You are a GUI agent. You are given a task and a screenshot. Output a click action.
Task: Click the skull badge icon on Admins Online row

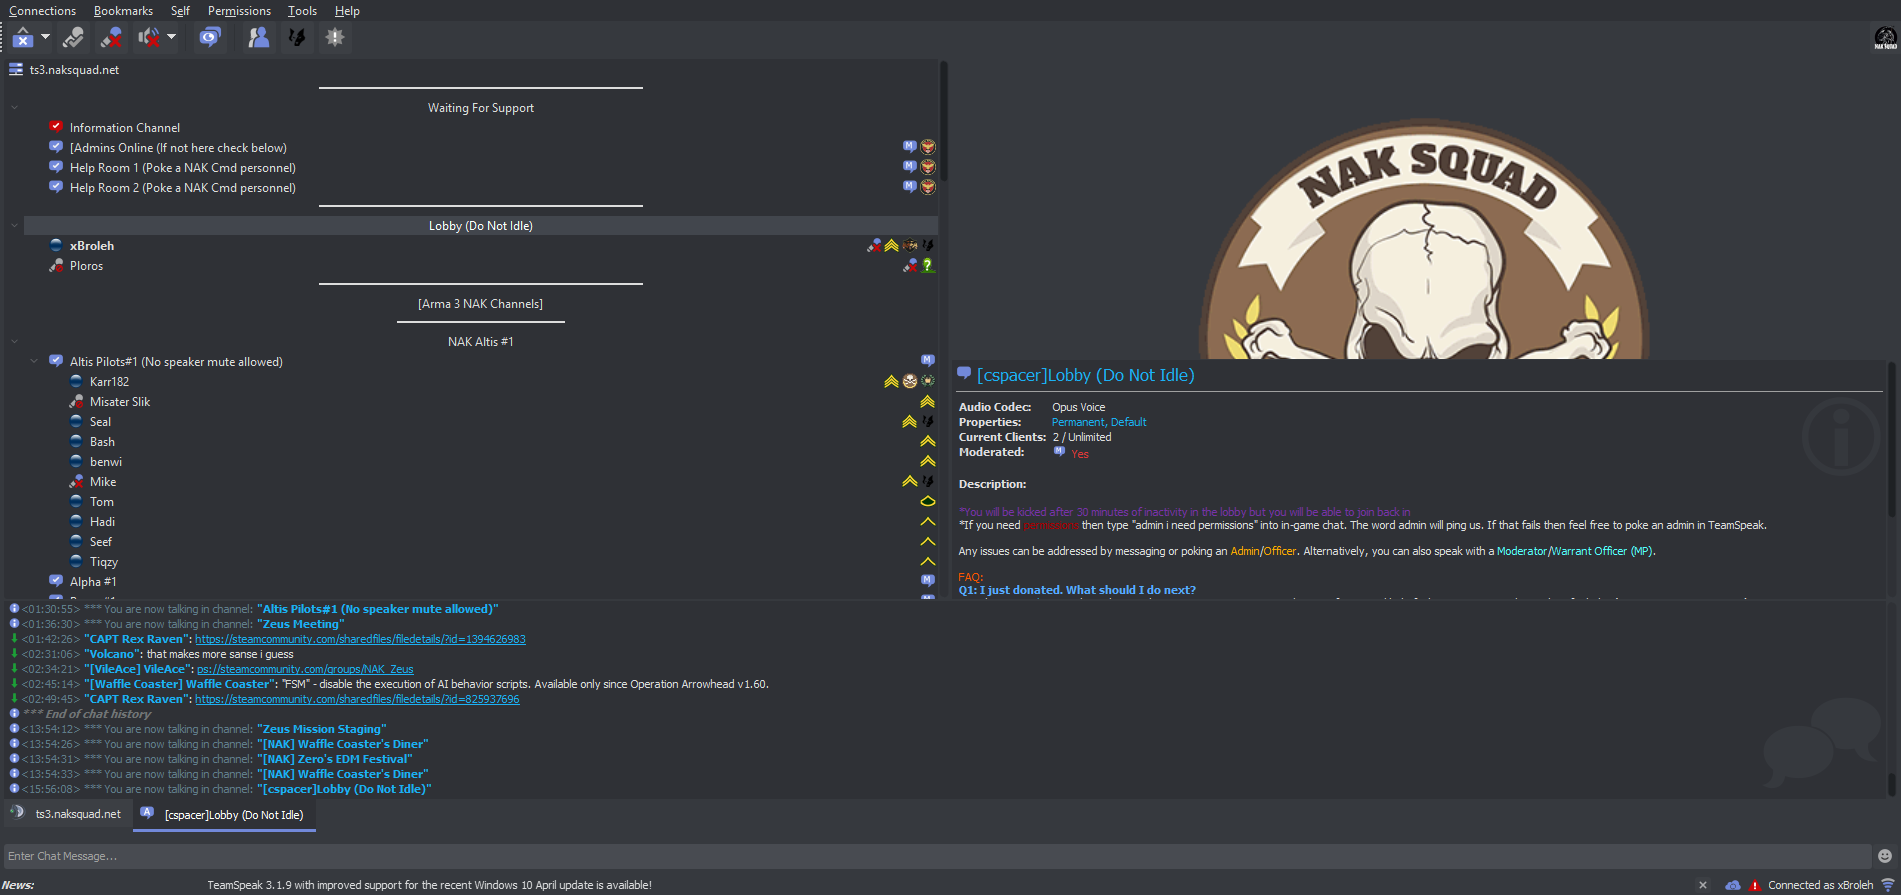[x=928, y=147]
